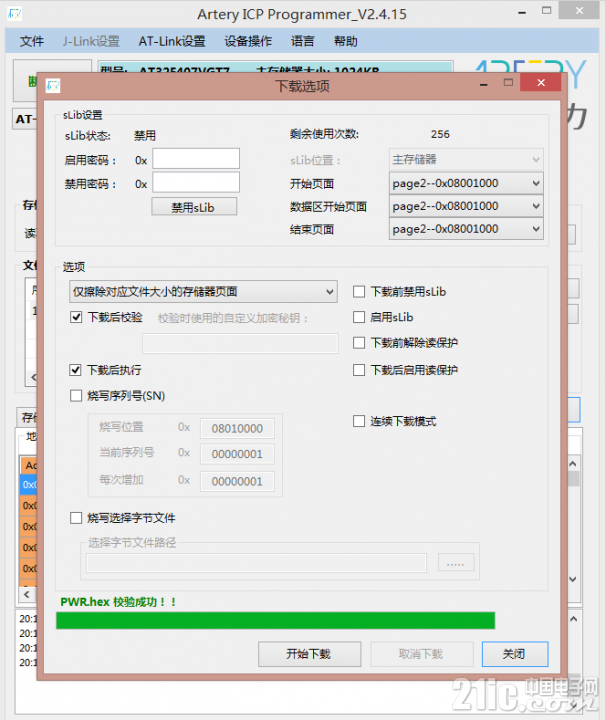Open the 语言 menu

pos(303,41)
